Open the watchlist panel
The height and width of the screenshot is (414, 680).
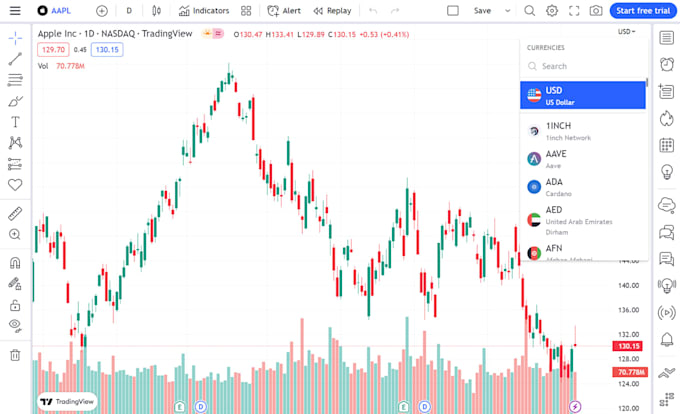[x=667, y=38]
